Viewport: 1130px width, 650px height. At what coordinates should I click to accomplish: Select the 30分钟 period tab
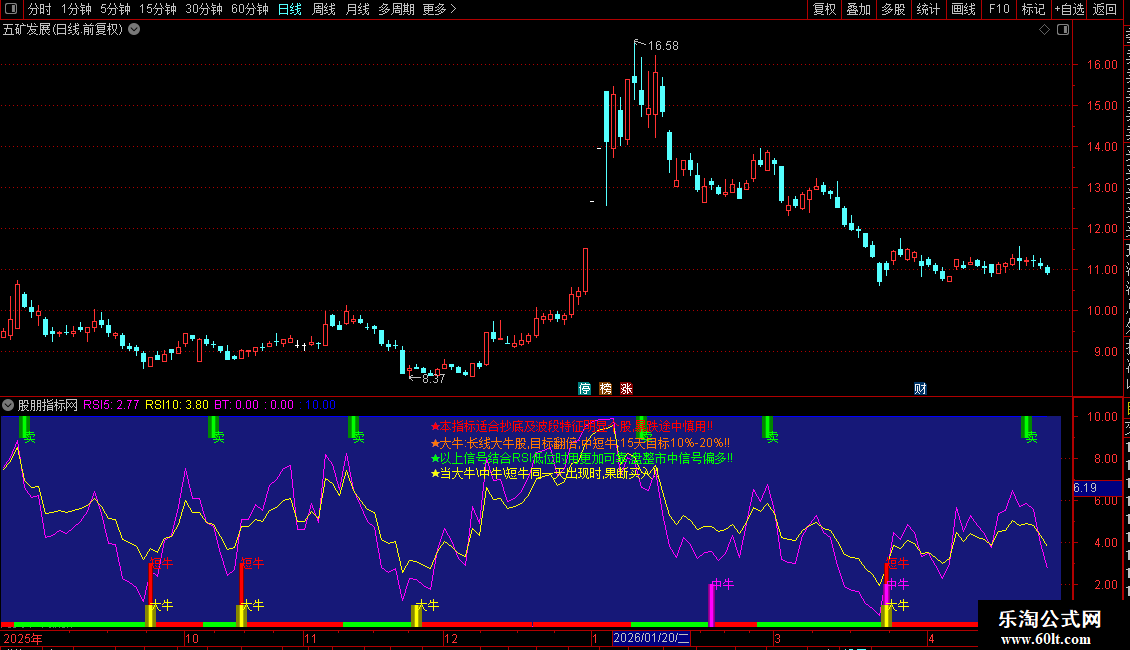(x=204, y=9)
